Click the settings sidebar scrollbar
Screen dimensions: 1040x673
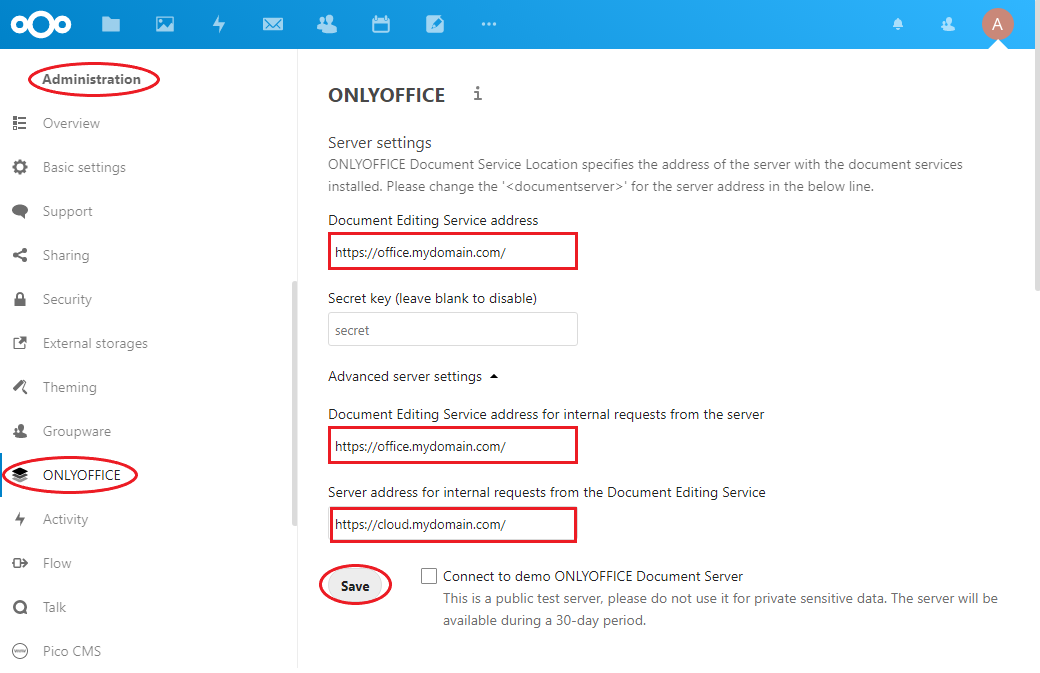click(294, 404)
